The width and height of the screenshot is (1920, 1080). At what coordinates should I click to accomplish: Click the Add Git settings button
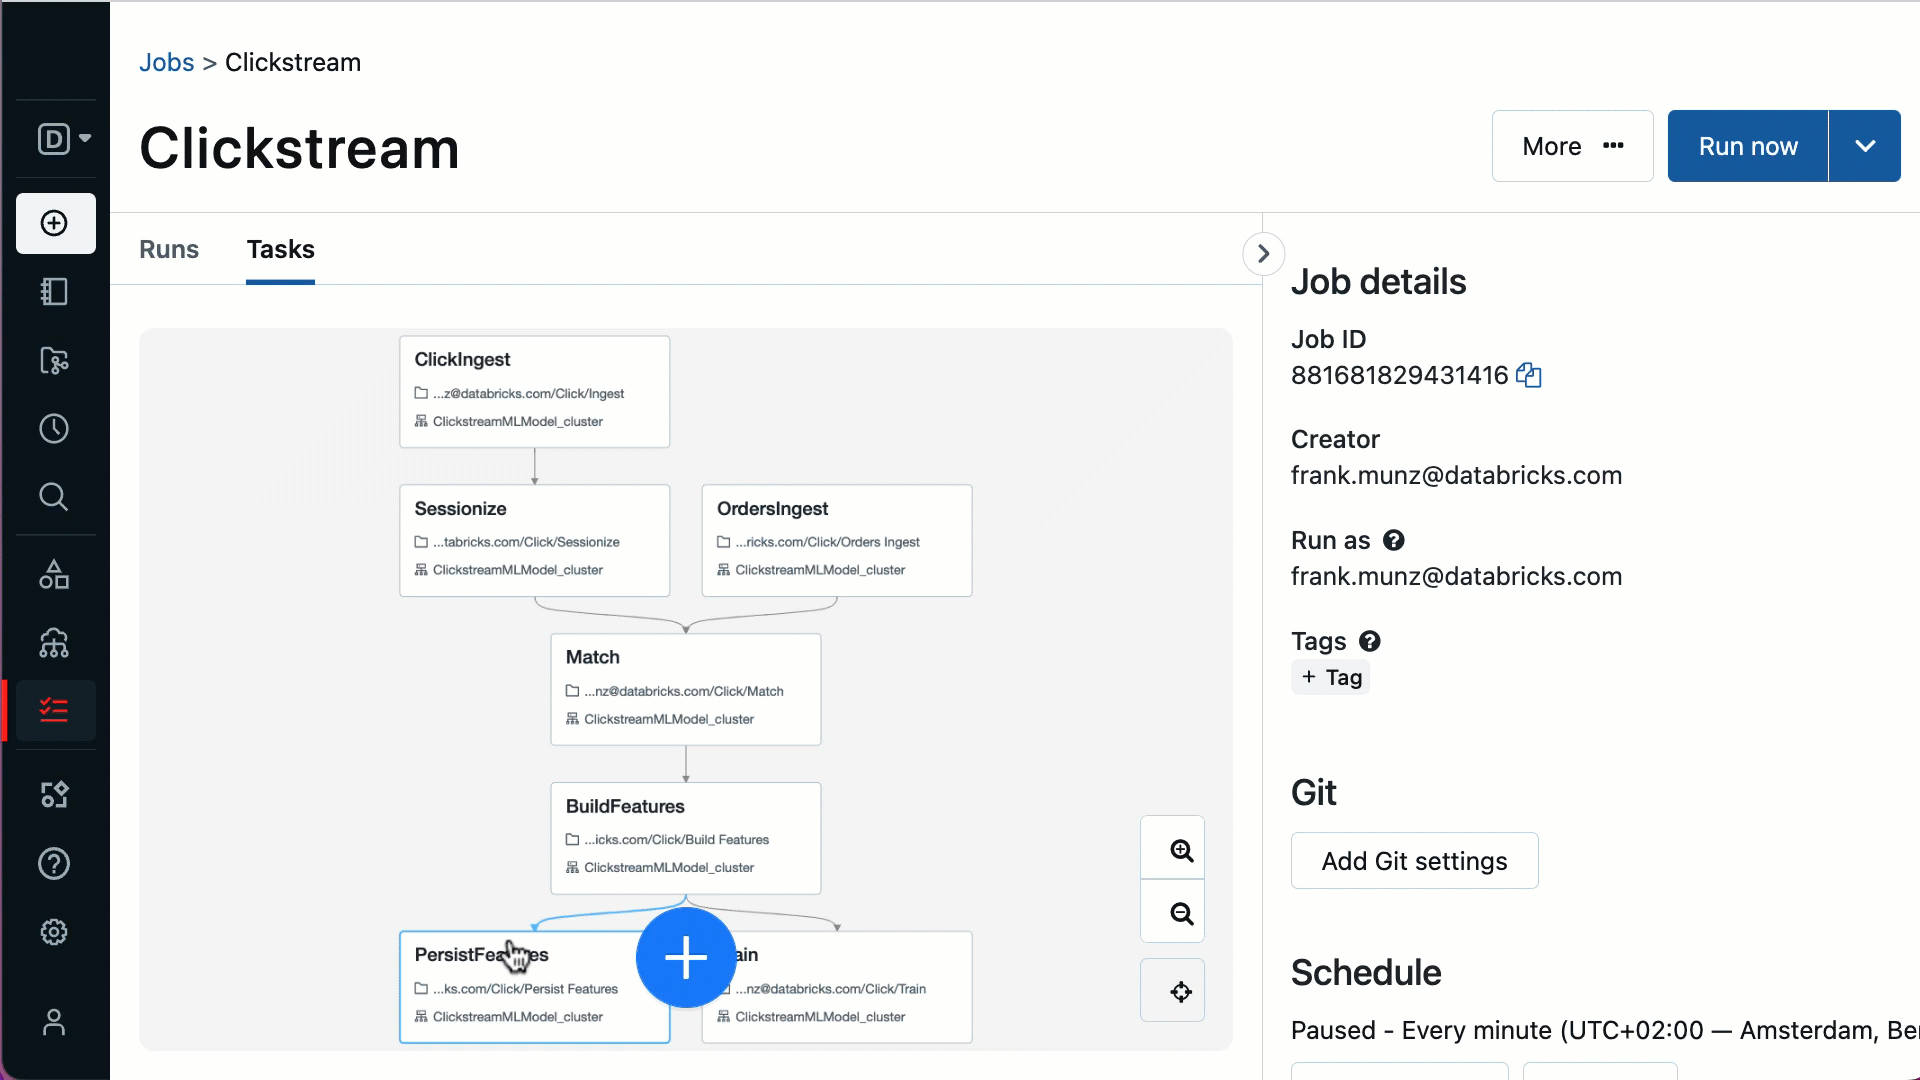point(1414,861)
